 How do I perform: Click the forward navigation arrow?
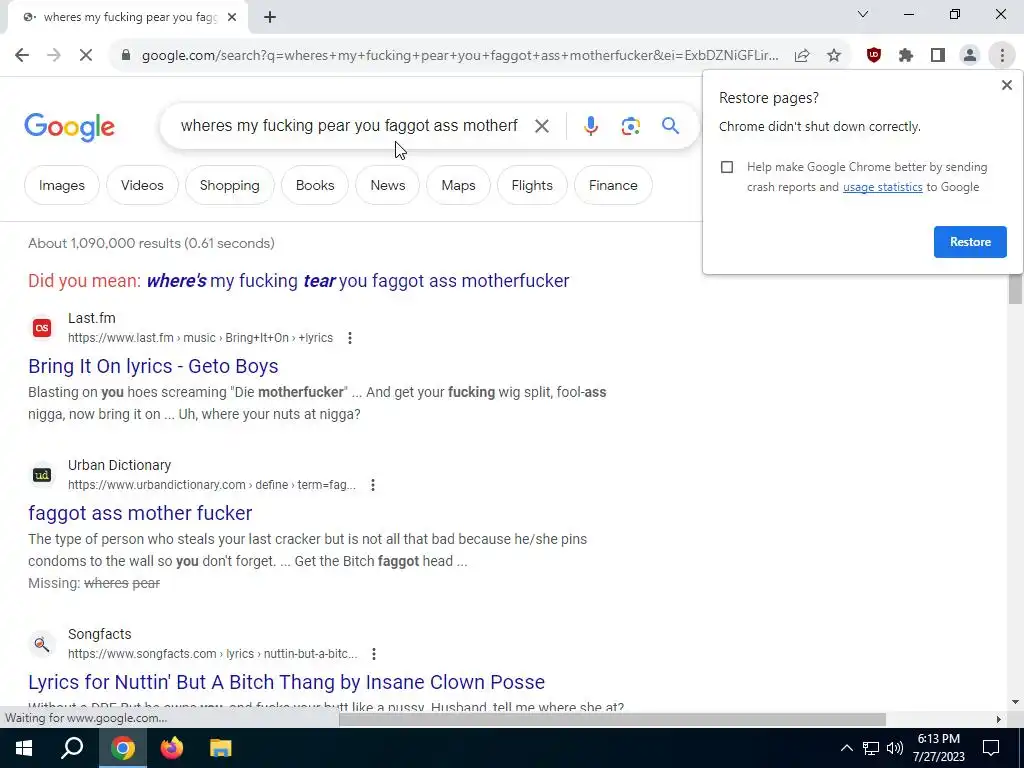pyautogui.click(x=54, y=56)
